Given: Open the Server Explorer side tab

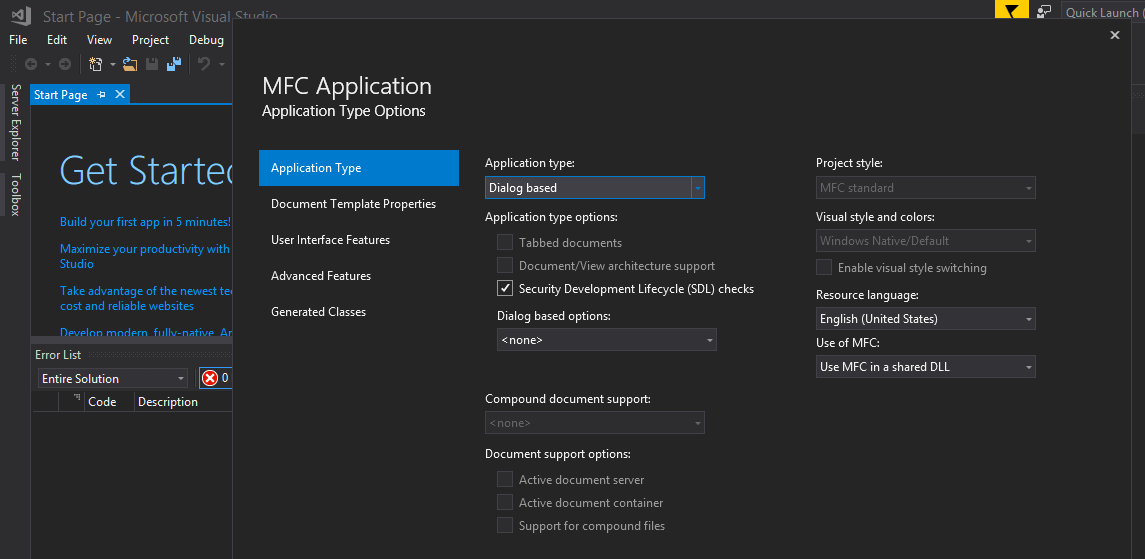Looking at the screenshot, I should click(15, 122).
